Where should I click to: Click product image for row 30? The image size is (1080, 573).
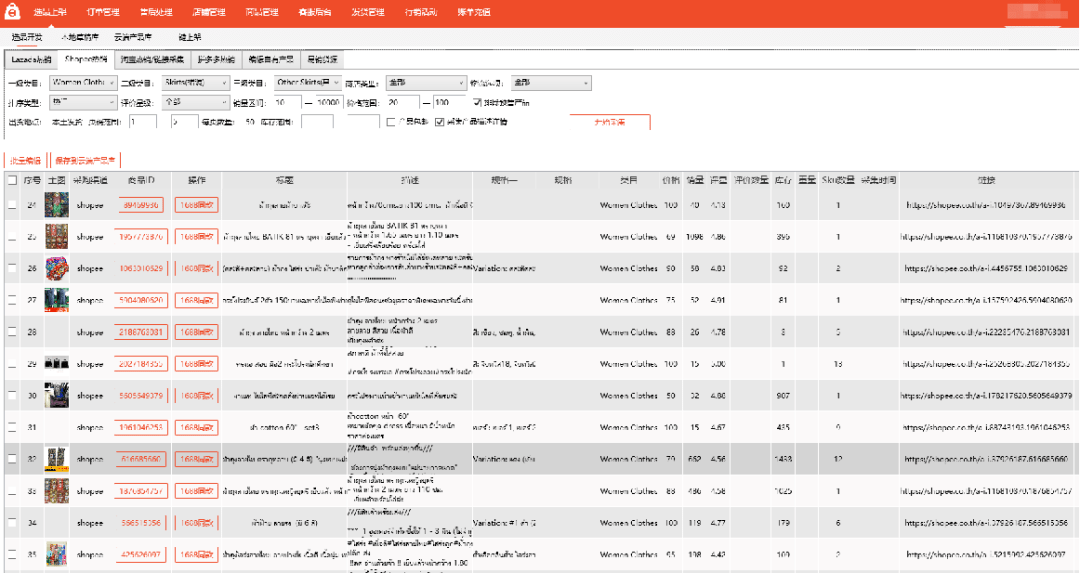(56, 395)
